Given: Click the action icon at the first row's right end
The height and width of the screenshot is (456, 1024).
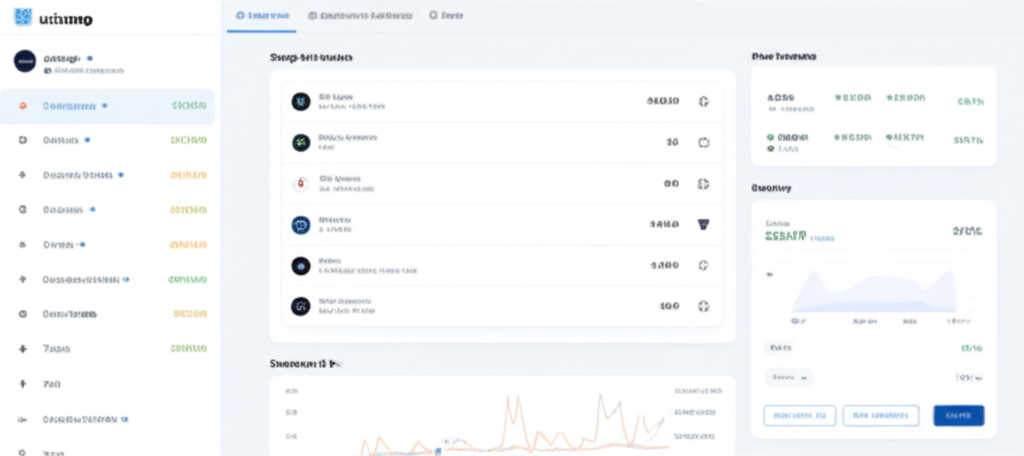Looking at the screenshot, I should coord(702,101).
